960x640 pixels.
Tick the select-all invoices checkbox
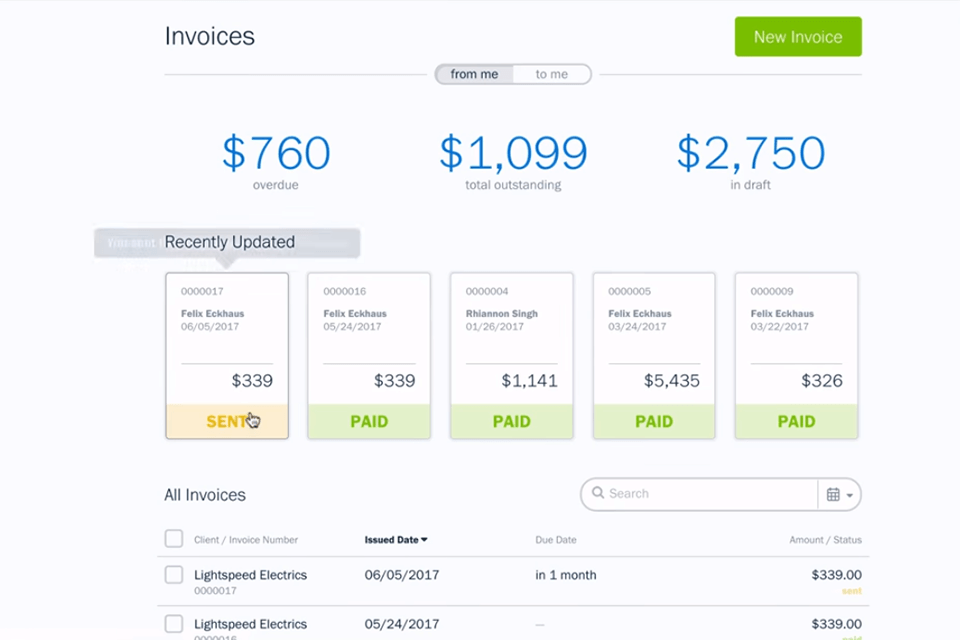click(x=174, y=538)
